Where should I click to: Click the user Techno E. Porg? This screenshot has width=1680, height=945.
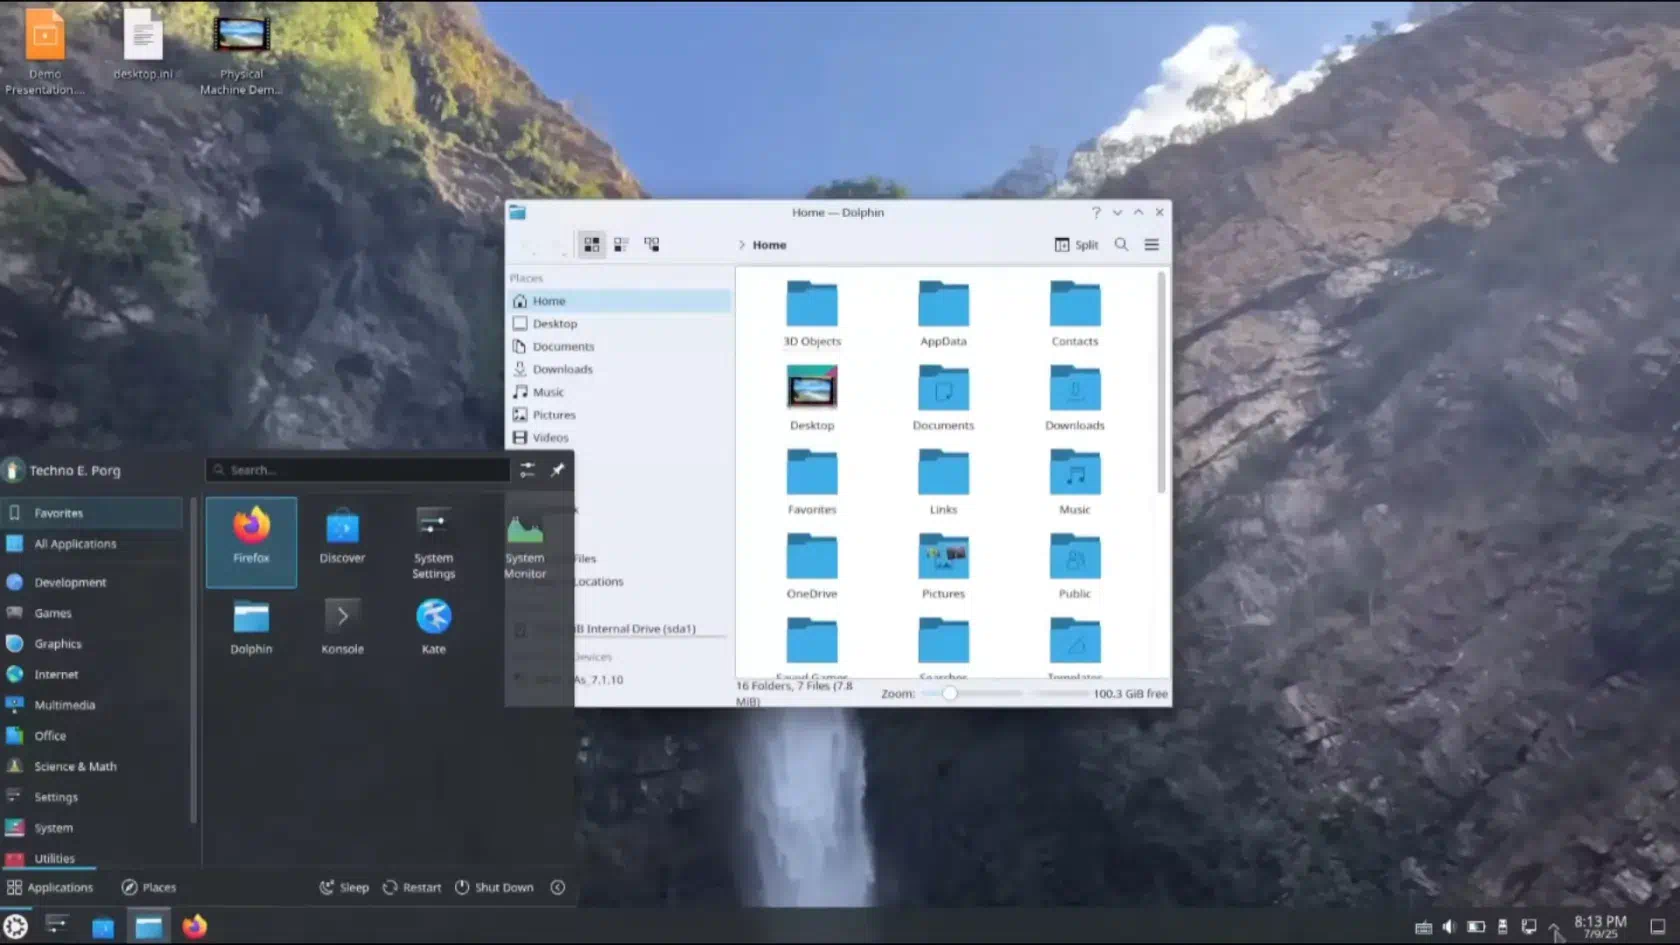63,470
